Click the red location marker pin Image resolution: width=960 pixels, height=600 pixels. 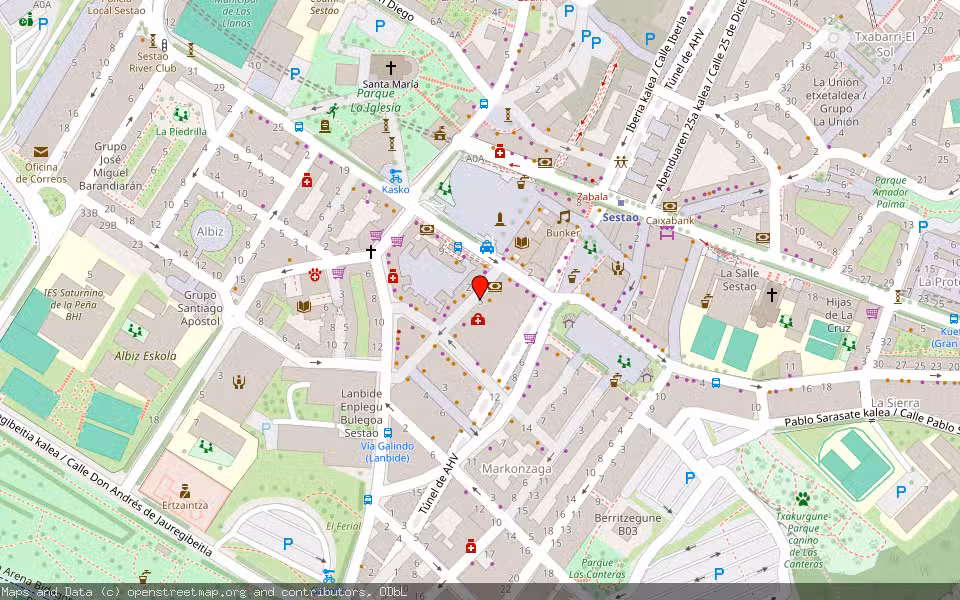tap(479, 287)
